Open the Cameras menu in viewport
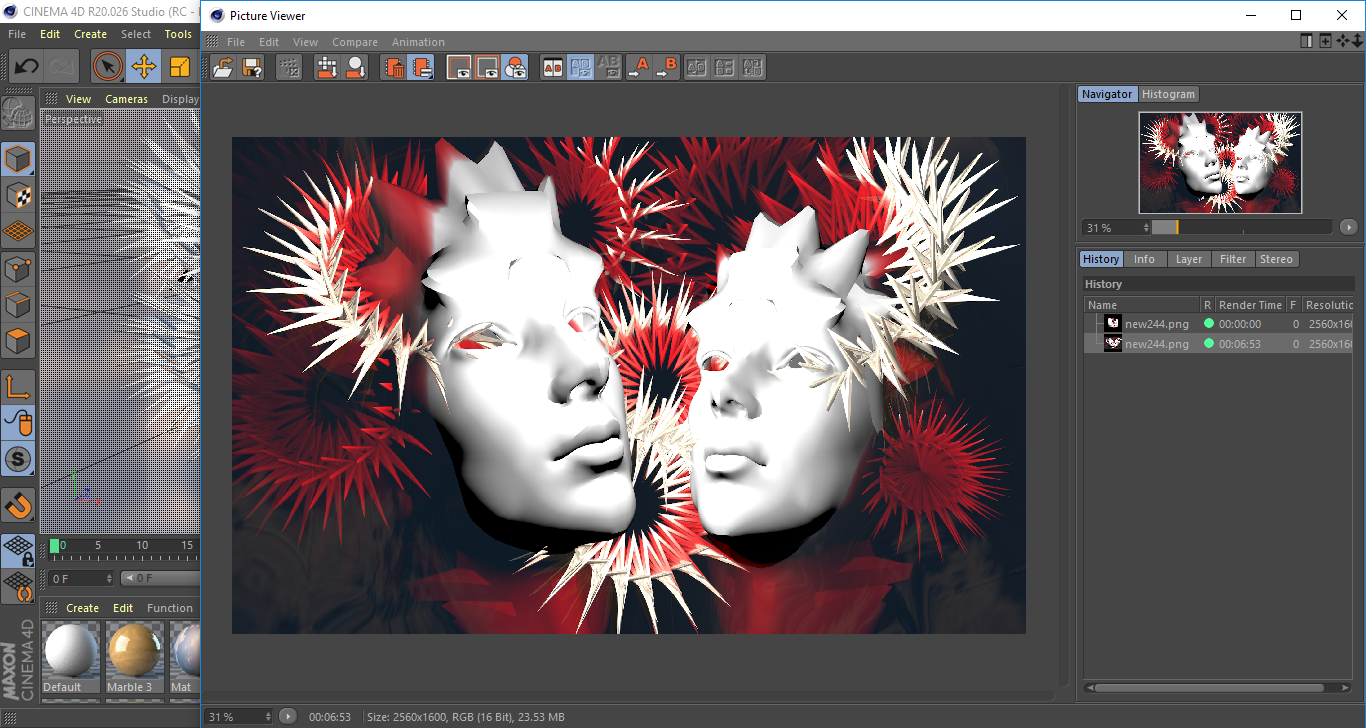Screen dimensions: 1366x728 pos(127,99)
